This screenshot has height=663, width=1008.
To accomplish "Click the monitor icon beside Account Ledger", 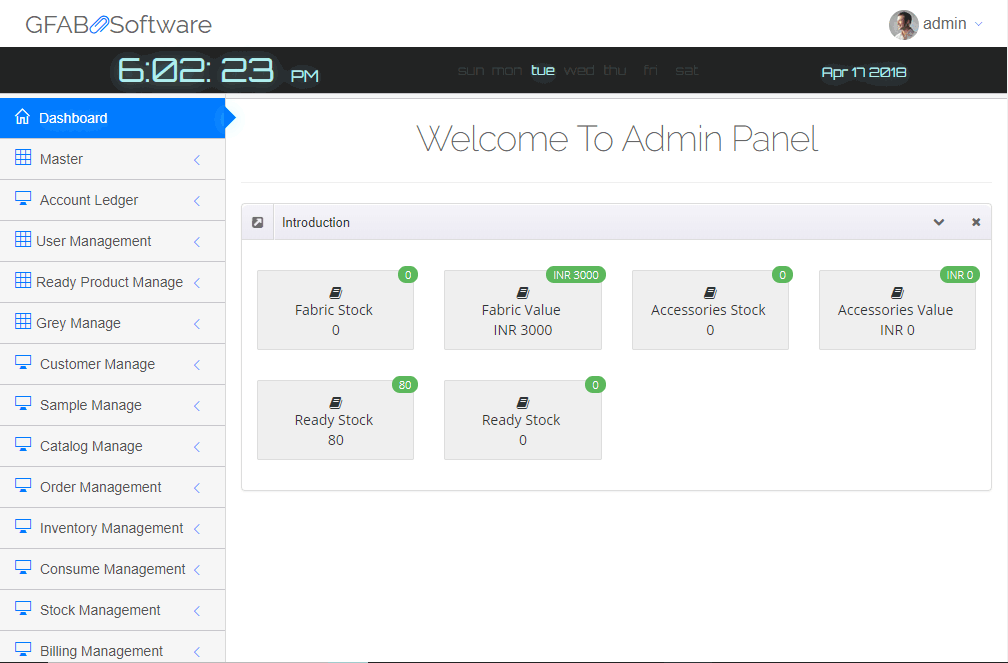I will coord(23,199).
